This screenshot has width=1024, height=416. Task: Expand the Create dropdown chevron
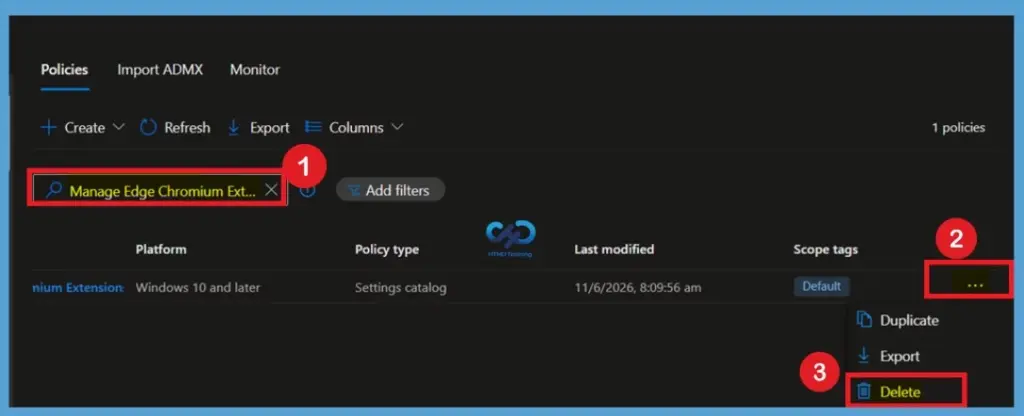point(118,127)
